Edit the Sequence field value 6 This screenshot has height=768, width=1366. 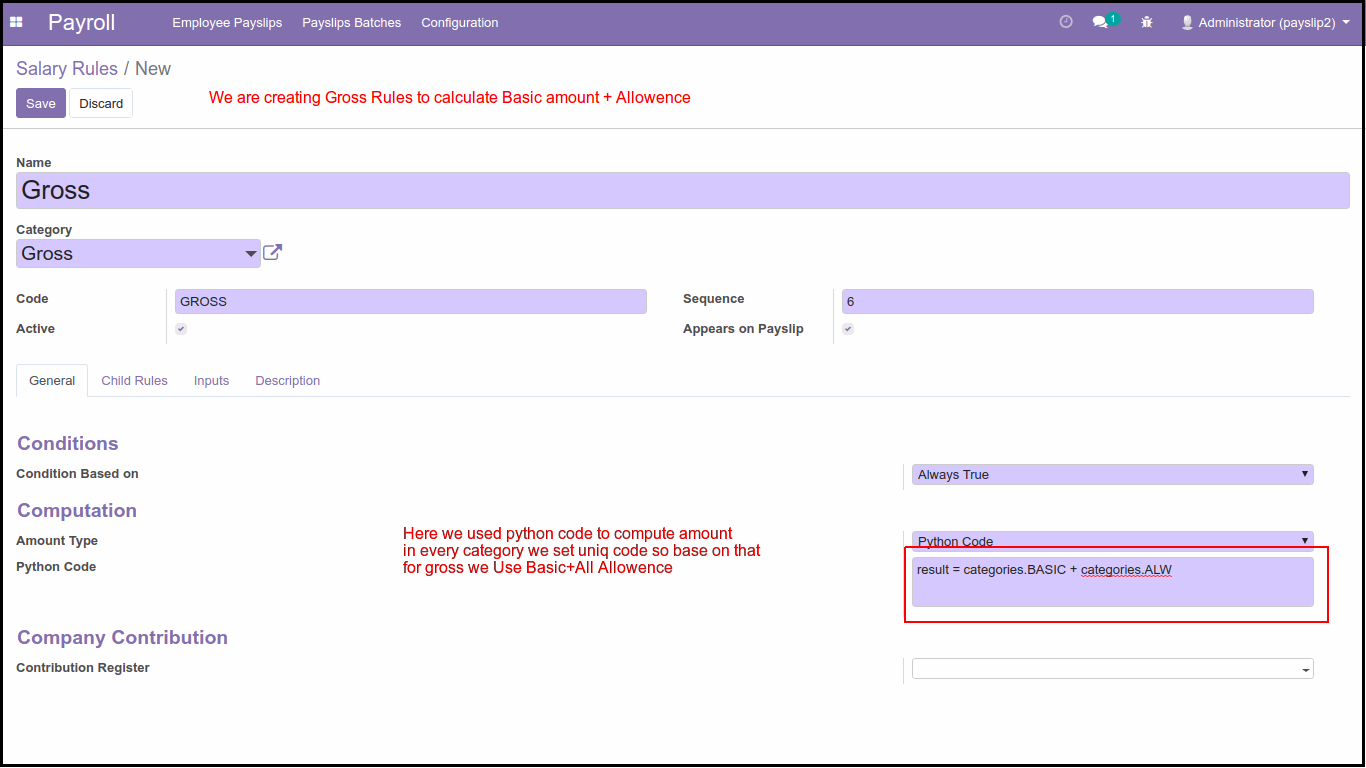1077,301
